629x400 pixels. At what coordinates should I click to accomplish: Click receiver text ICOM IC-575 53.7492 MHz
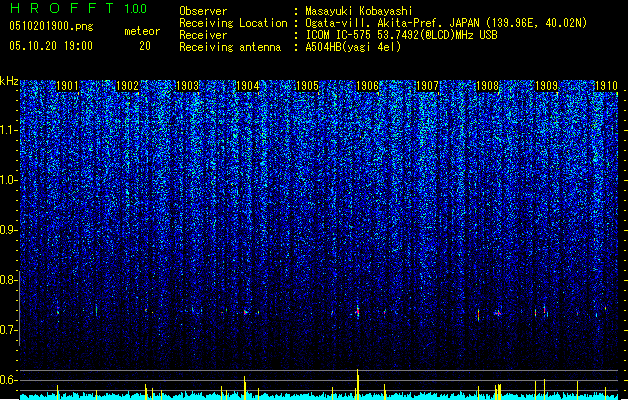[401, 35]
